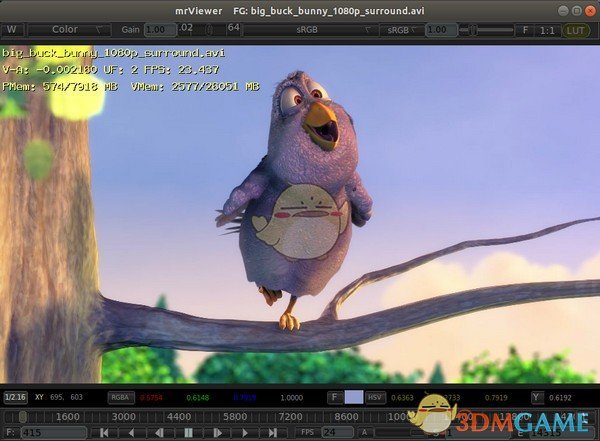Set zoom with the 1:1 button
The height and width of the screenshot is (441, 600).
(547, 30)
